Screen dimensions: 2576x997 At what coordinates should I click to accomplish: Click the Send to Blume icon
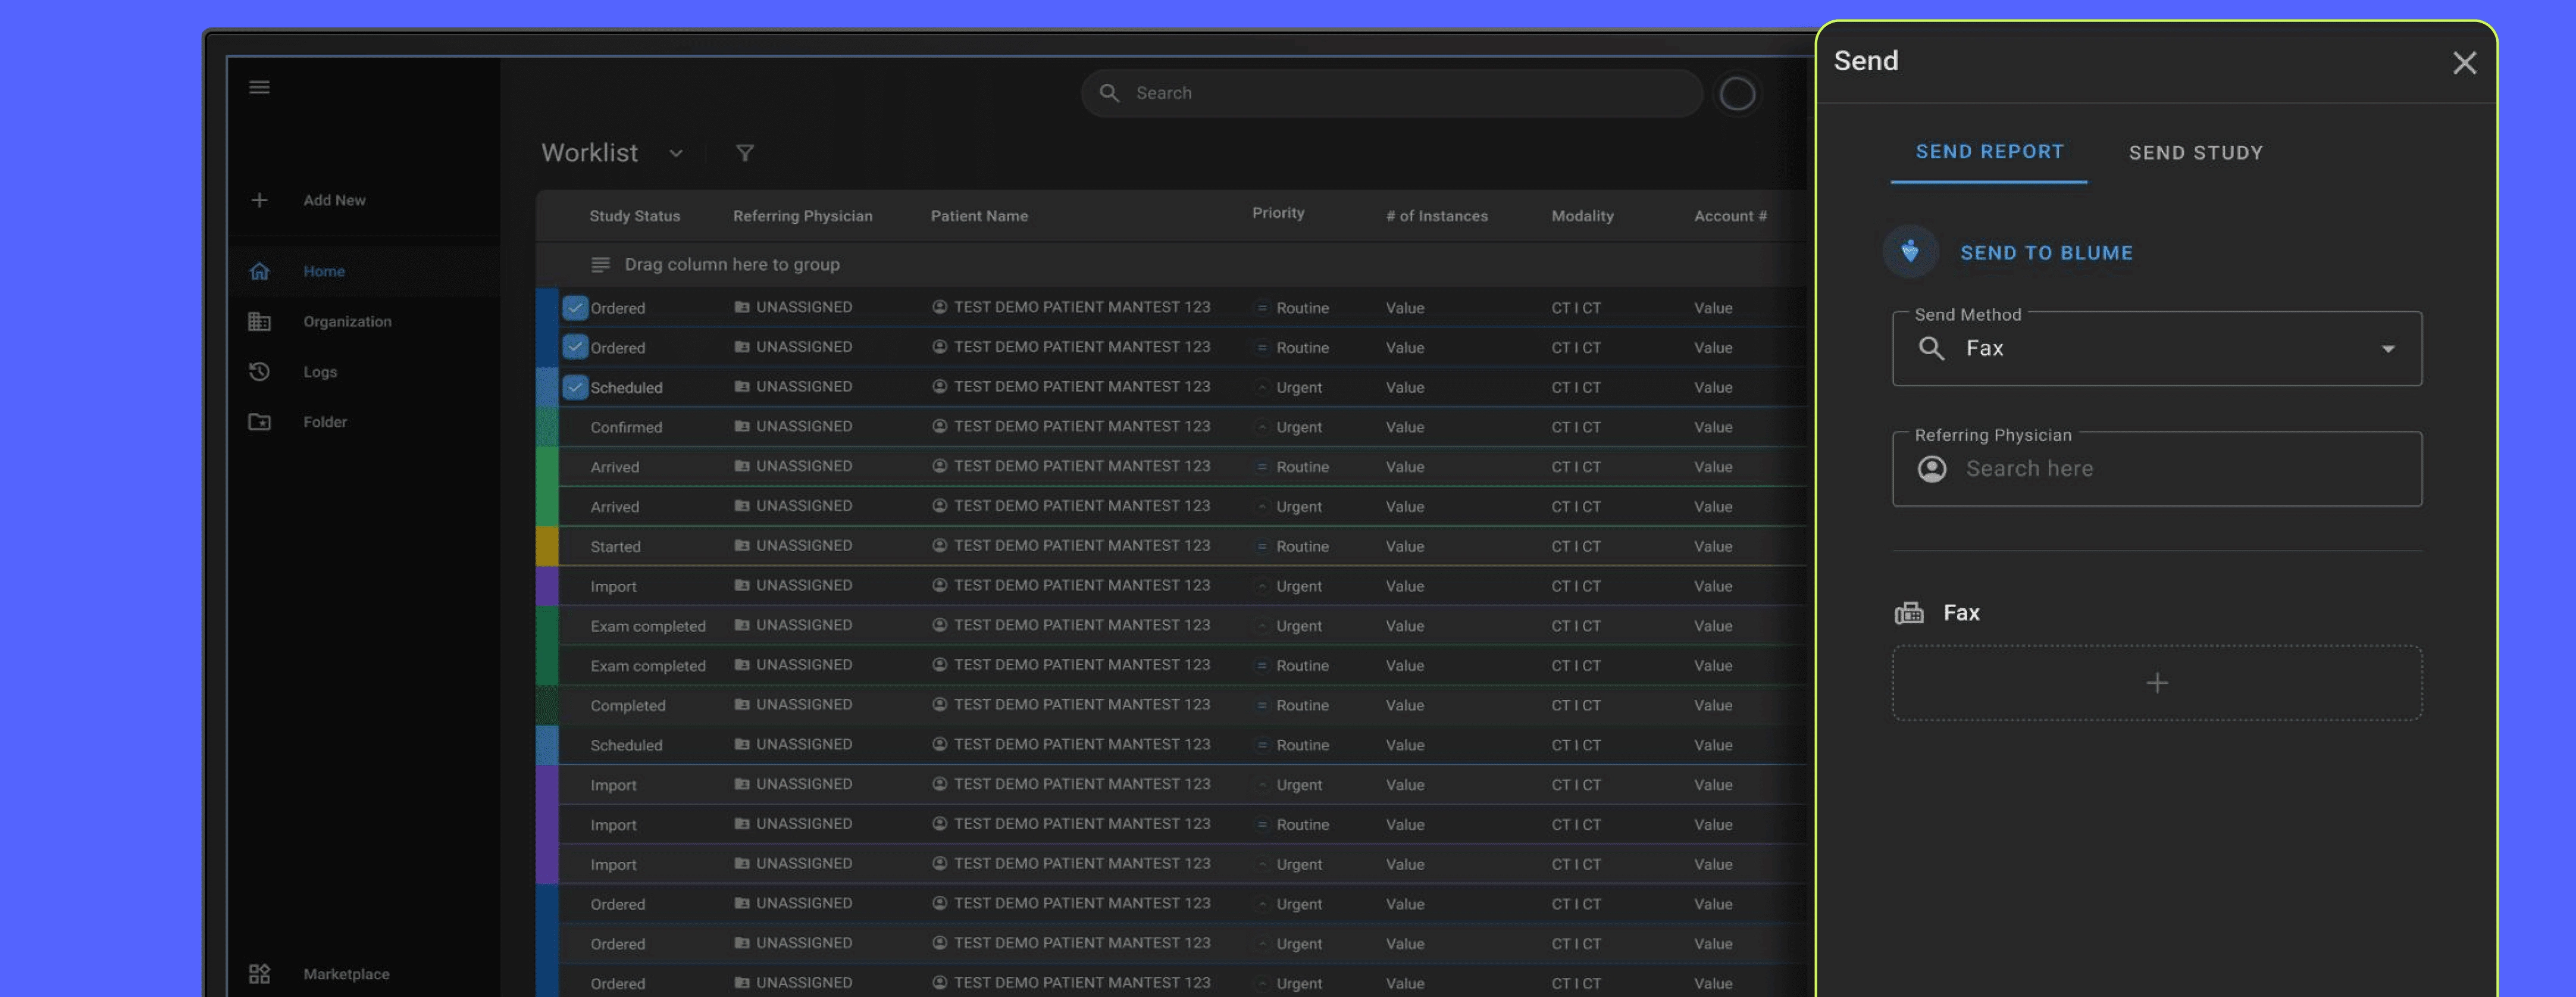(x=1909, y=252)
